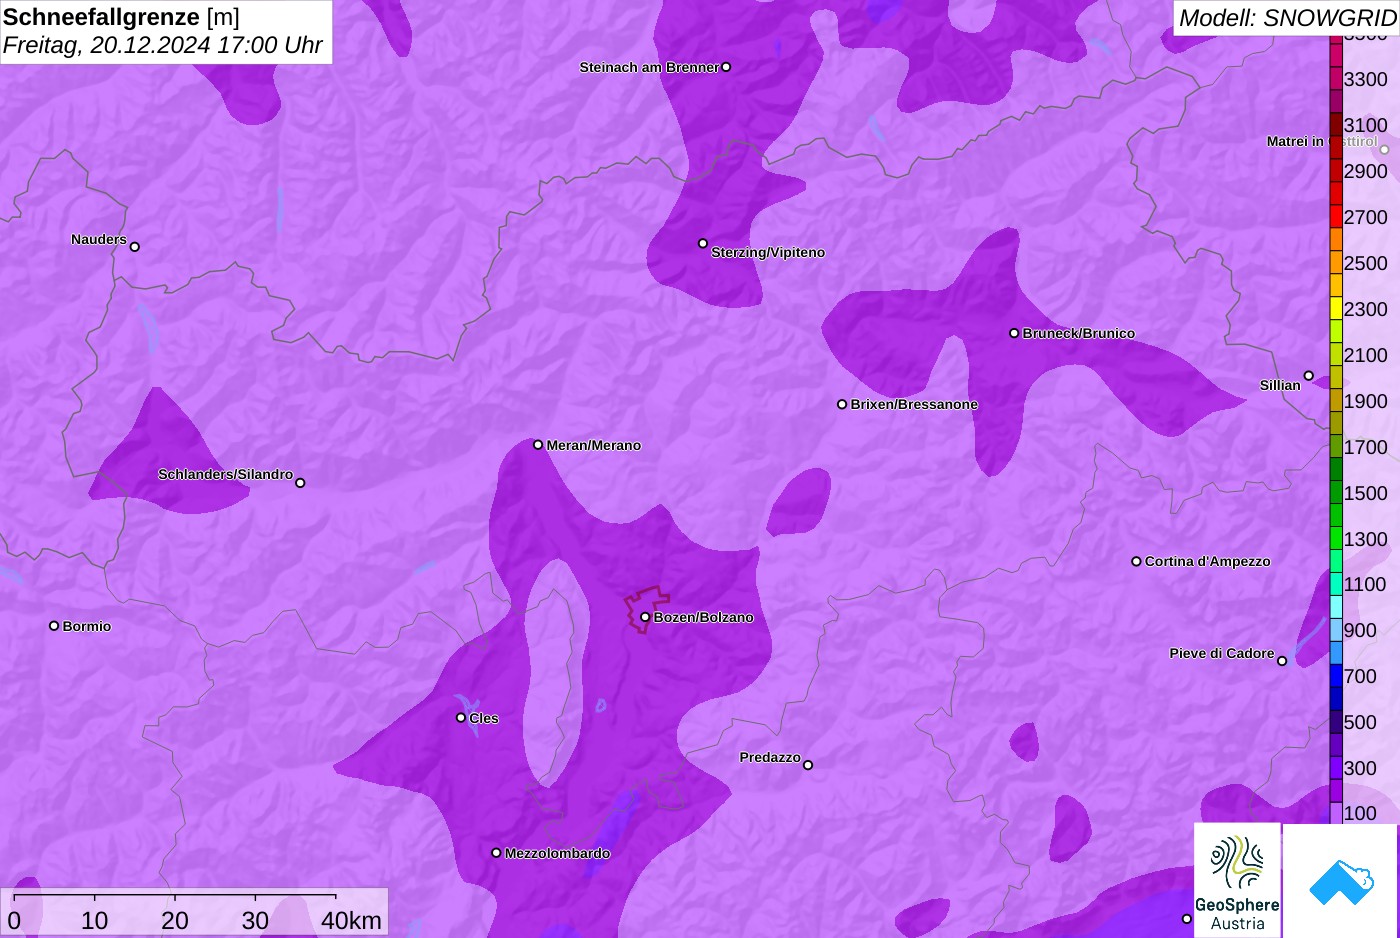Click the 1300 legend value
The image size is (1400, 938).
tap(1365, 539)
